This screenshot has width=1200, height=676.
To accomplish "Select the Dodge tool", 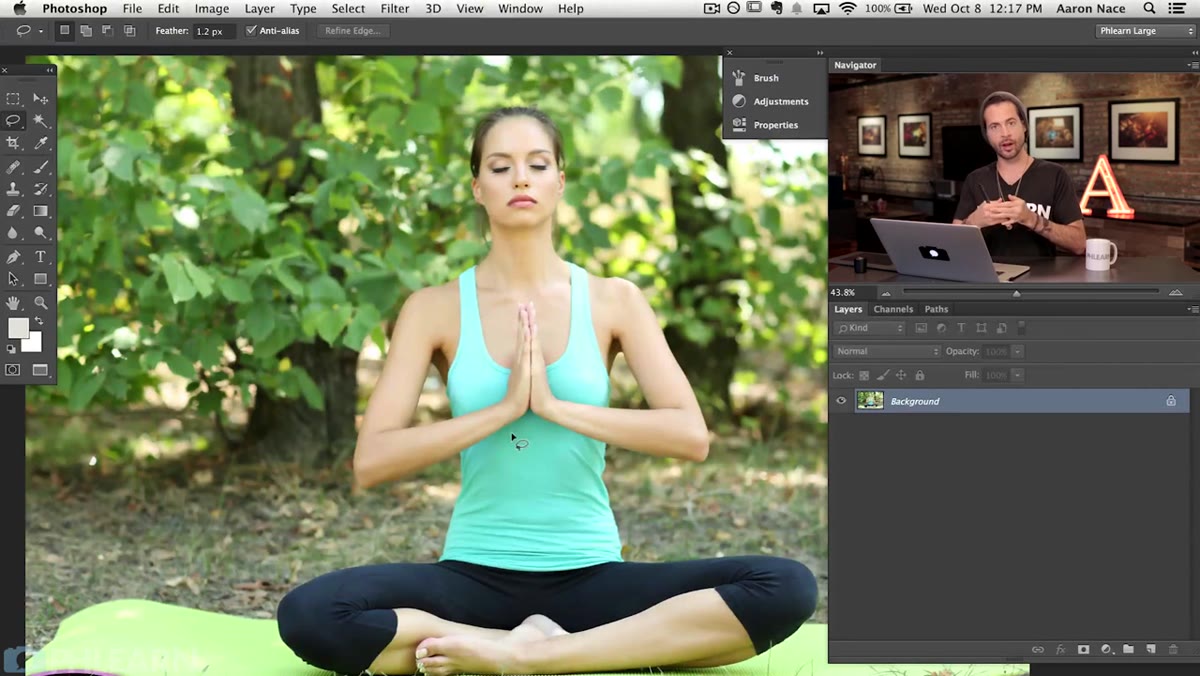I will point(41,233).
